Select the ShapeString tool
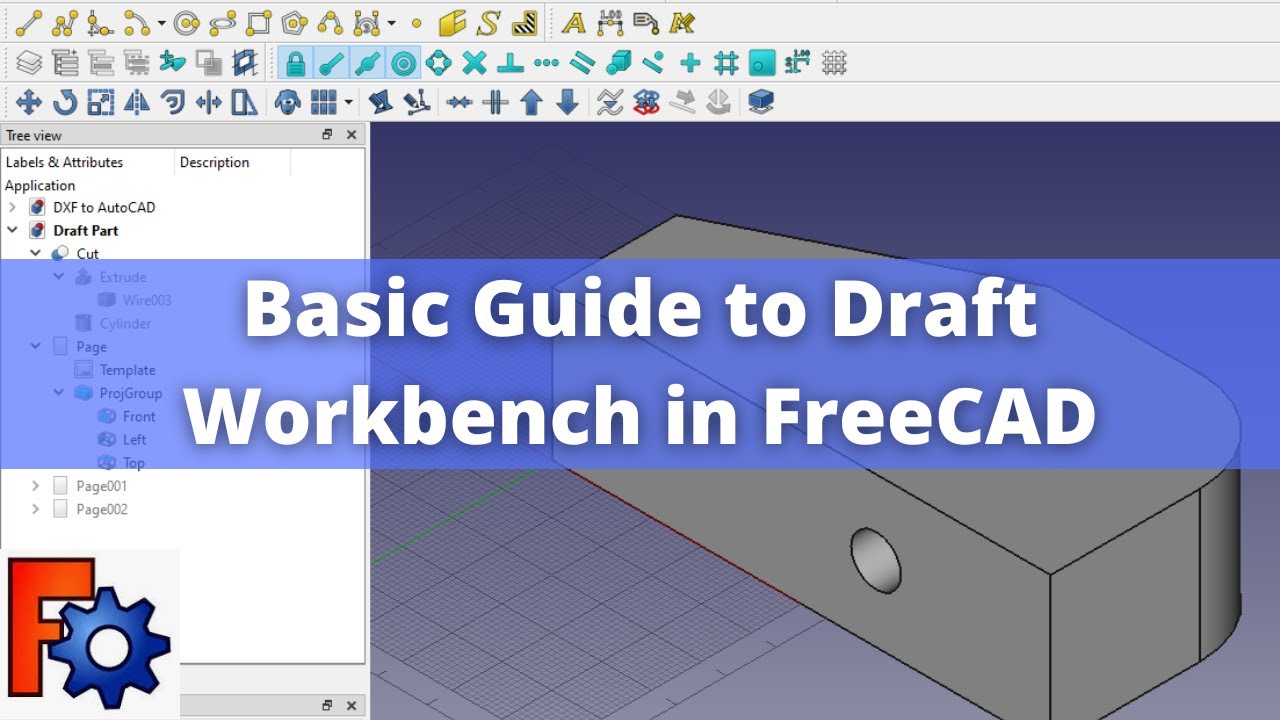This screenshot has height=720, width=1280. click(x=488, y=22)
